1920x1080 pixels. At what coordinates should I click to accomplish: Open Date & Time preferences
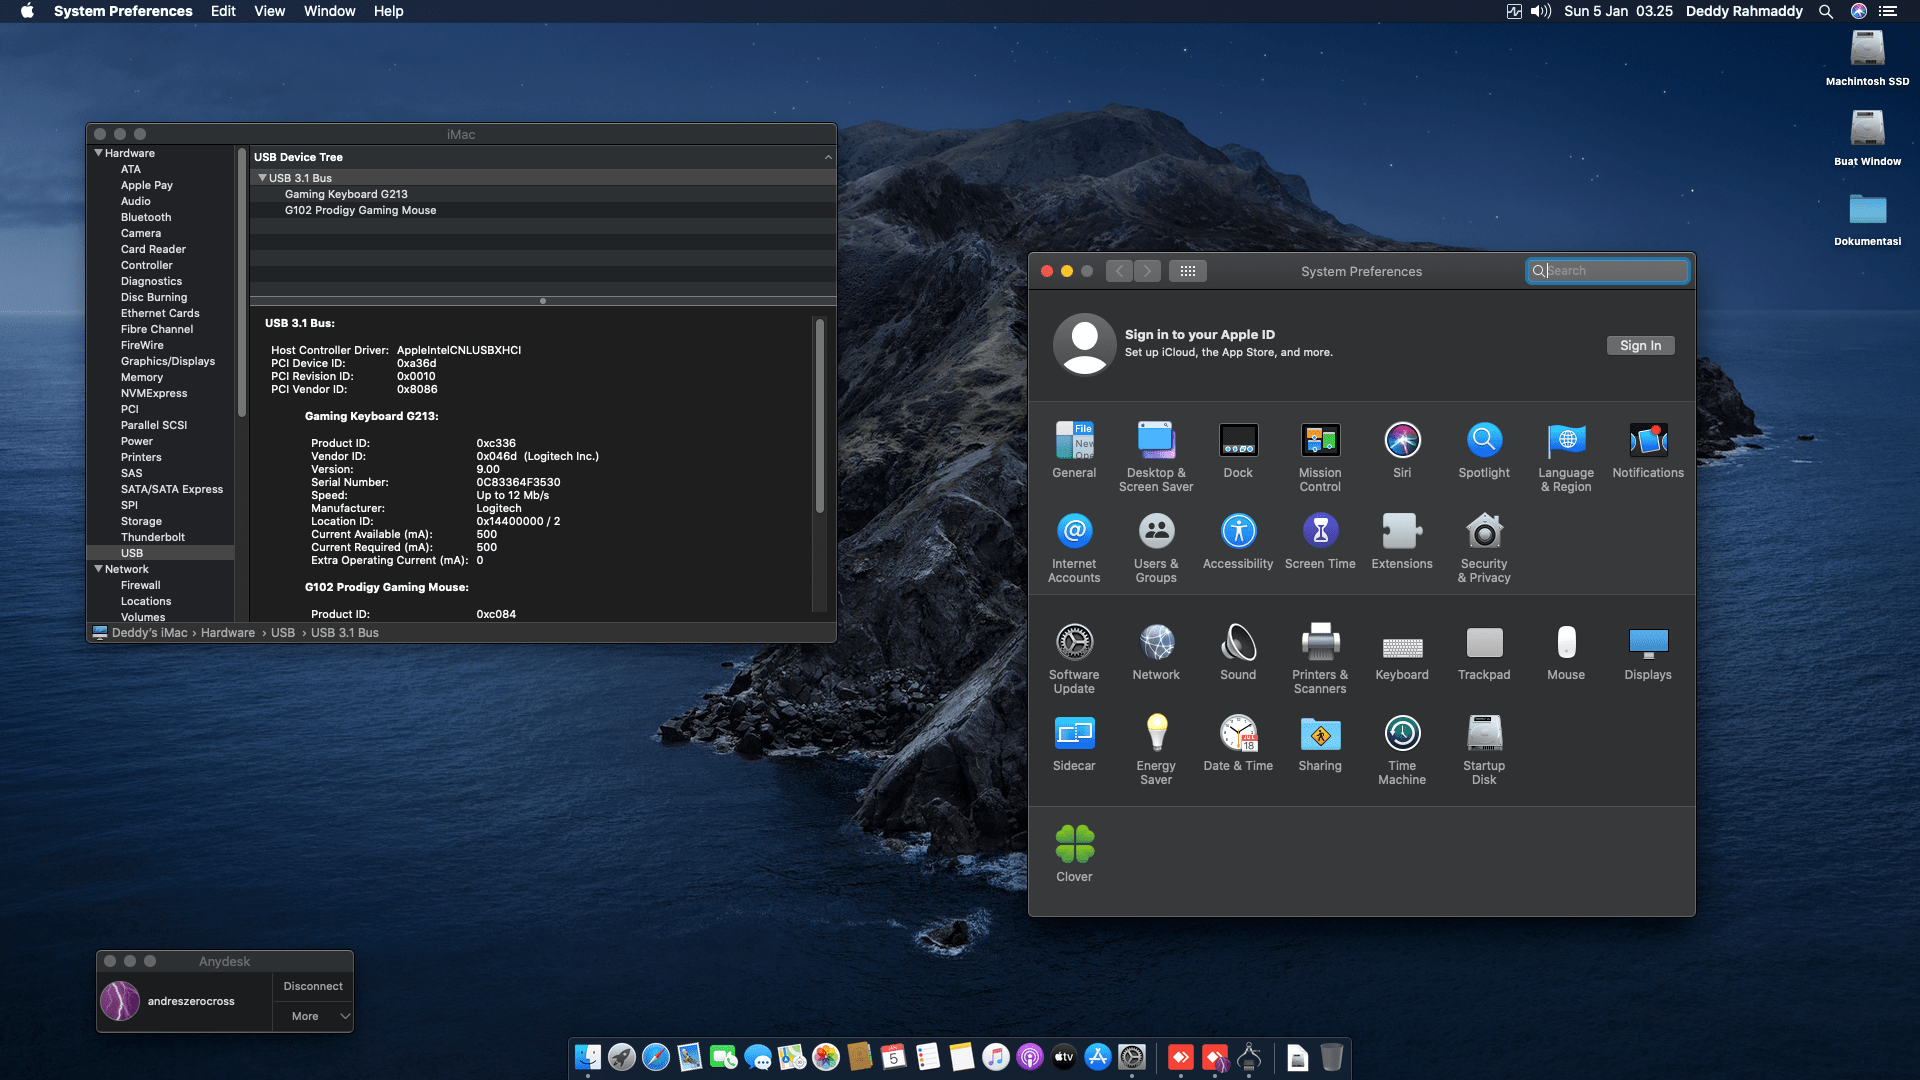point(1238,742)
